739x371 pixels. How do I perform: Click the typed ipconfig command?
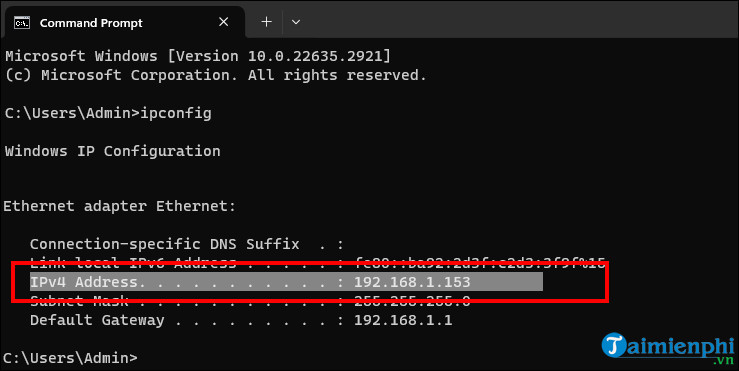click(x=176, y=114)
